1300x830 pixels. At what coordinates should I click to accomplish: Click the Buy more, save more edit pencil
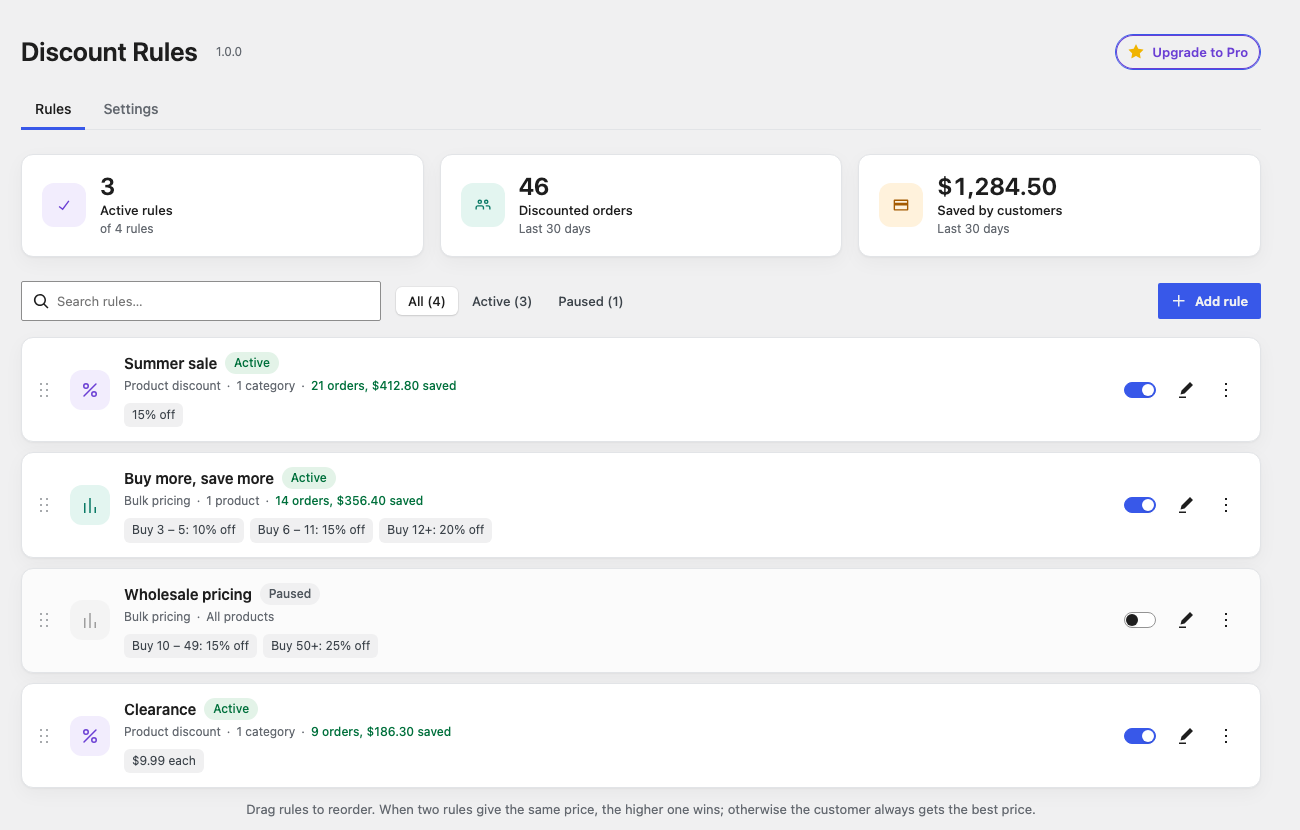pos(1186,505)
